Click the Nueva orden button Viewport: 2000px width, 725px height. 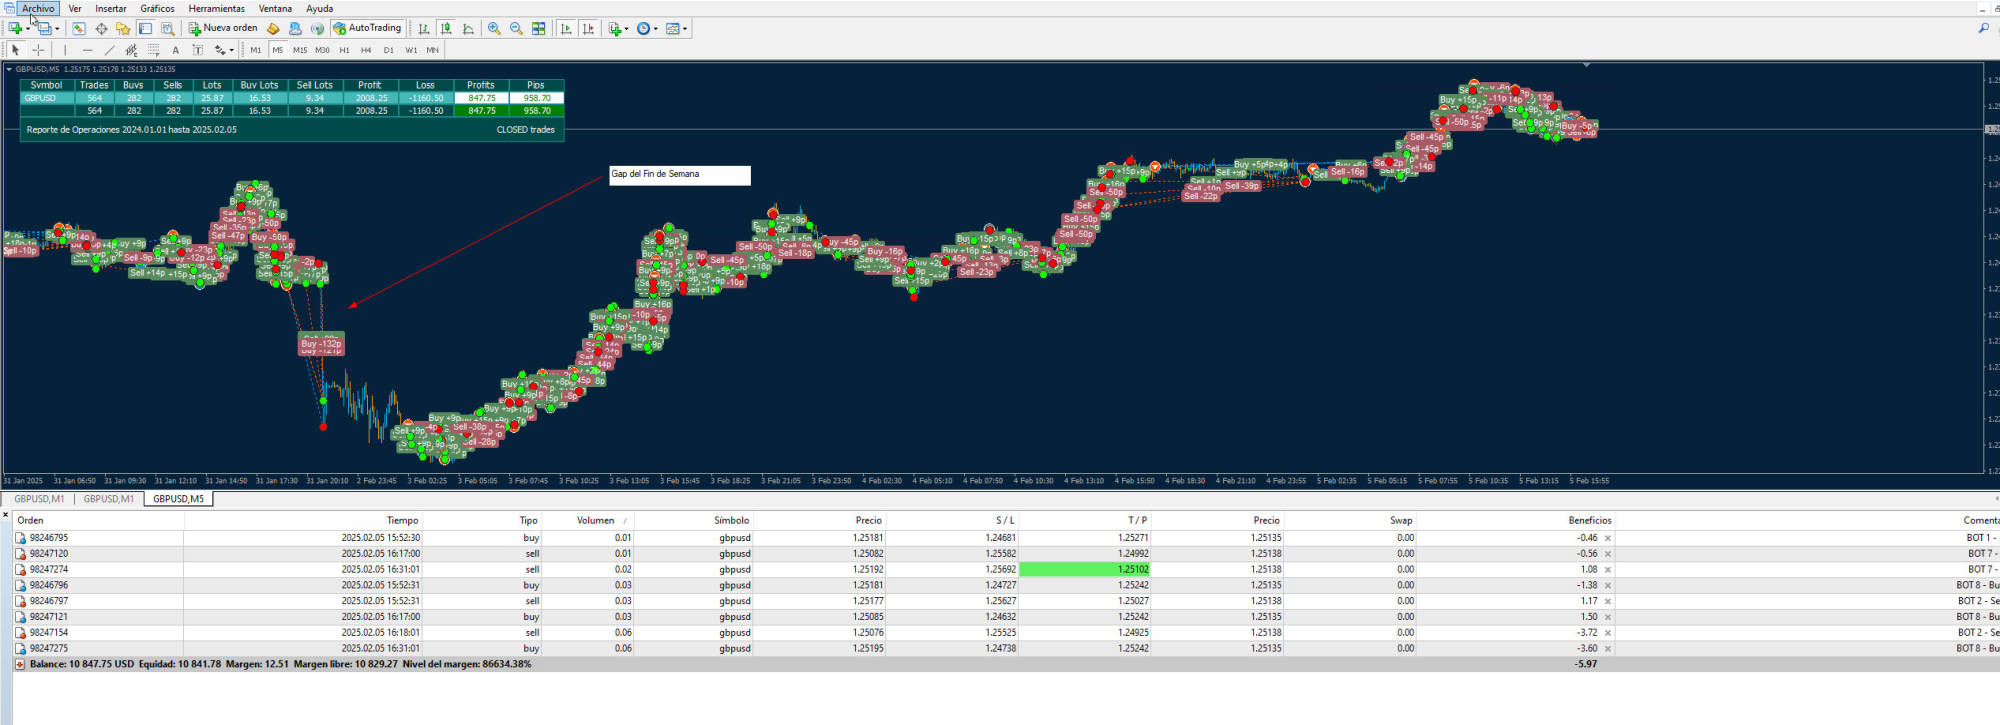pos(223,29)
